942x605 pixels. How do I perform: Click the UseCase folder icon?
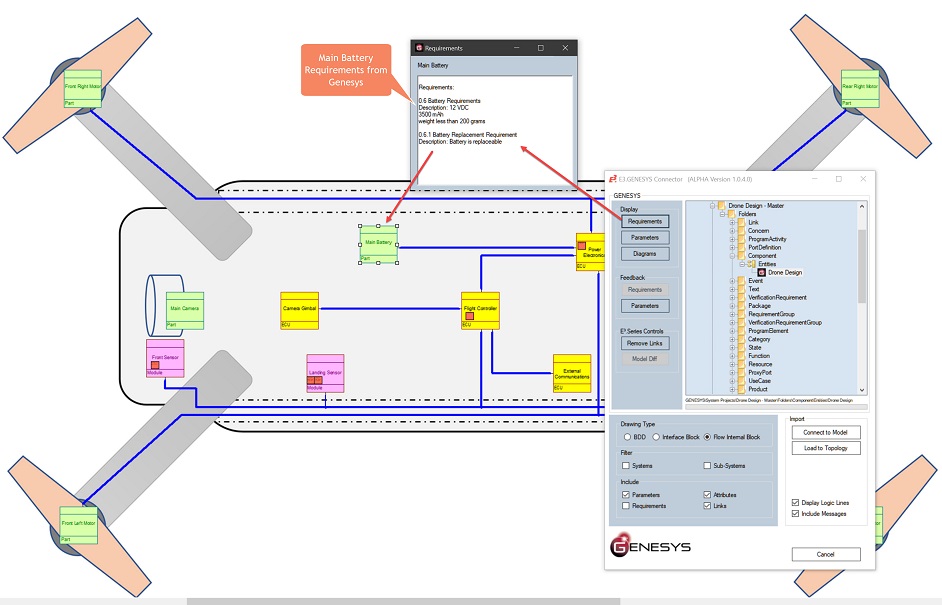pyautogui.click(x=741, y=381)
